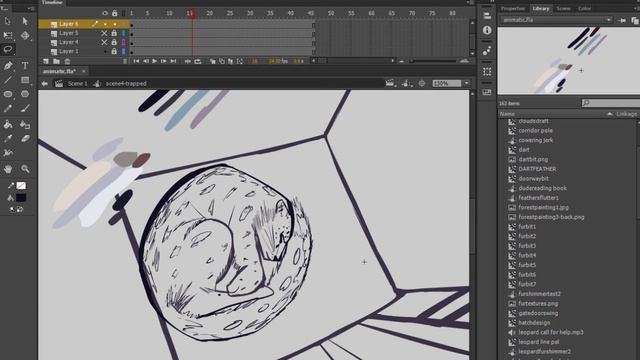Click the Timeline panel tab
The width and height of the screenshot is (640, 360).
(x=52, y=2)
